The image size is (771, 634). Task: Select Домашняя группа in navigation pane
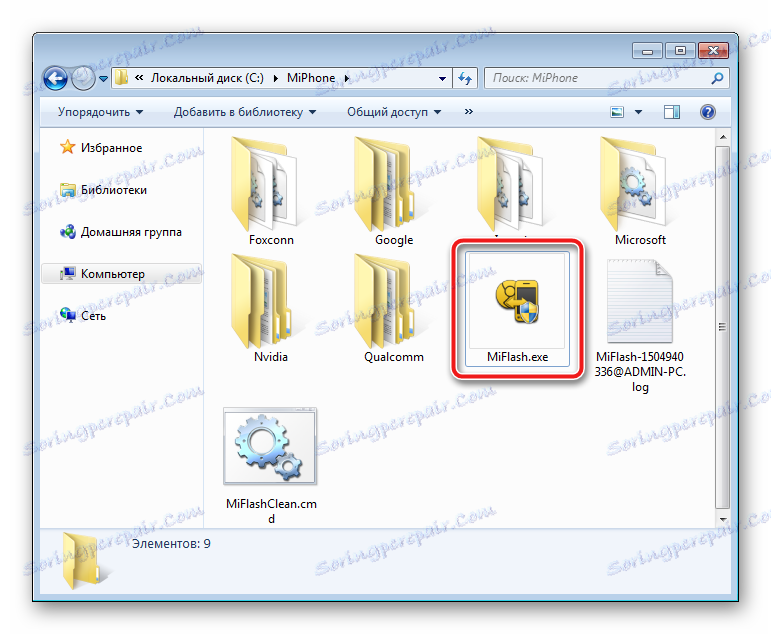coord(131,232)
